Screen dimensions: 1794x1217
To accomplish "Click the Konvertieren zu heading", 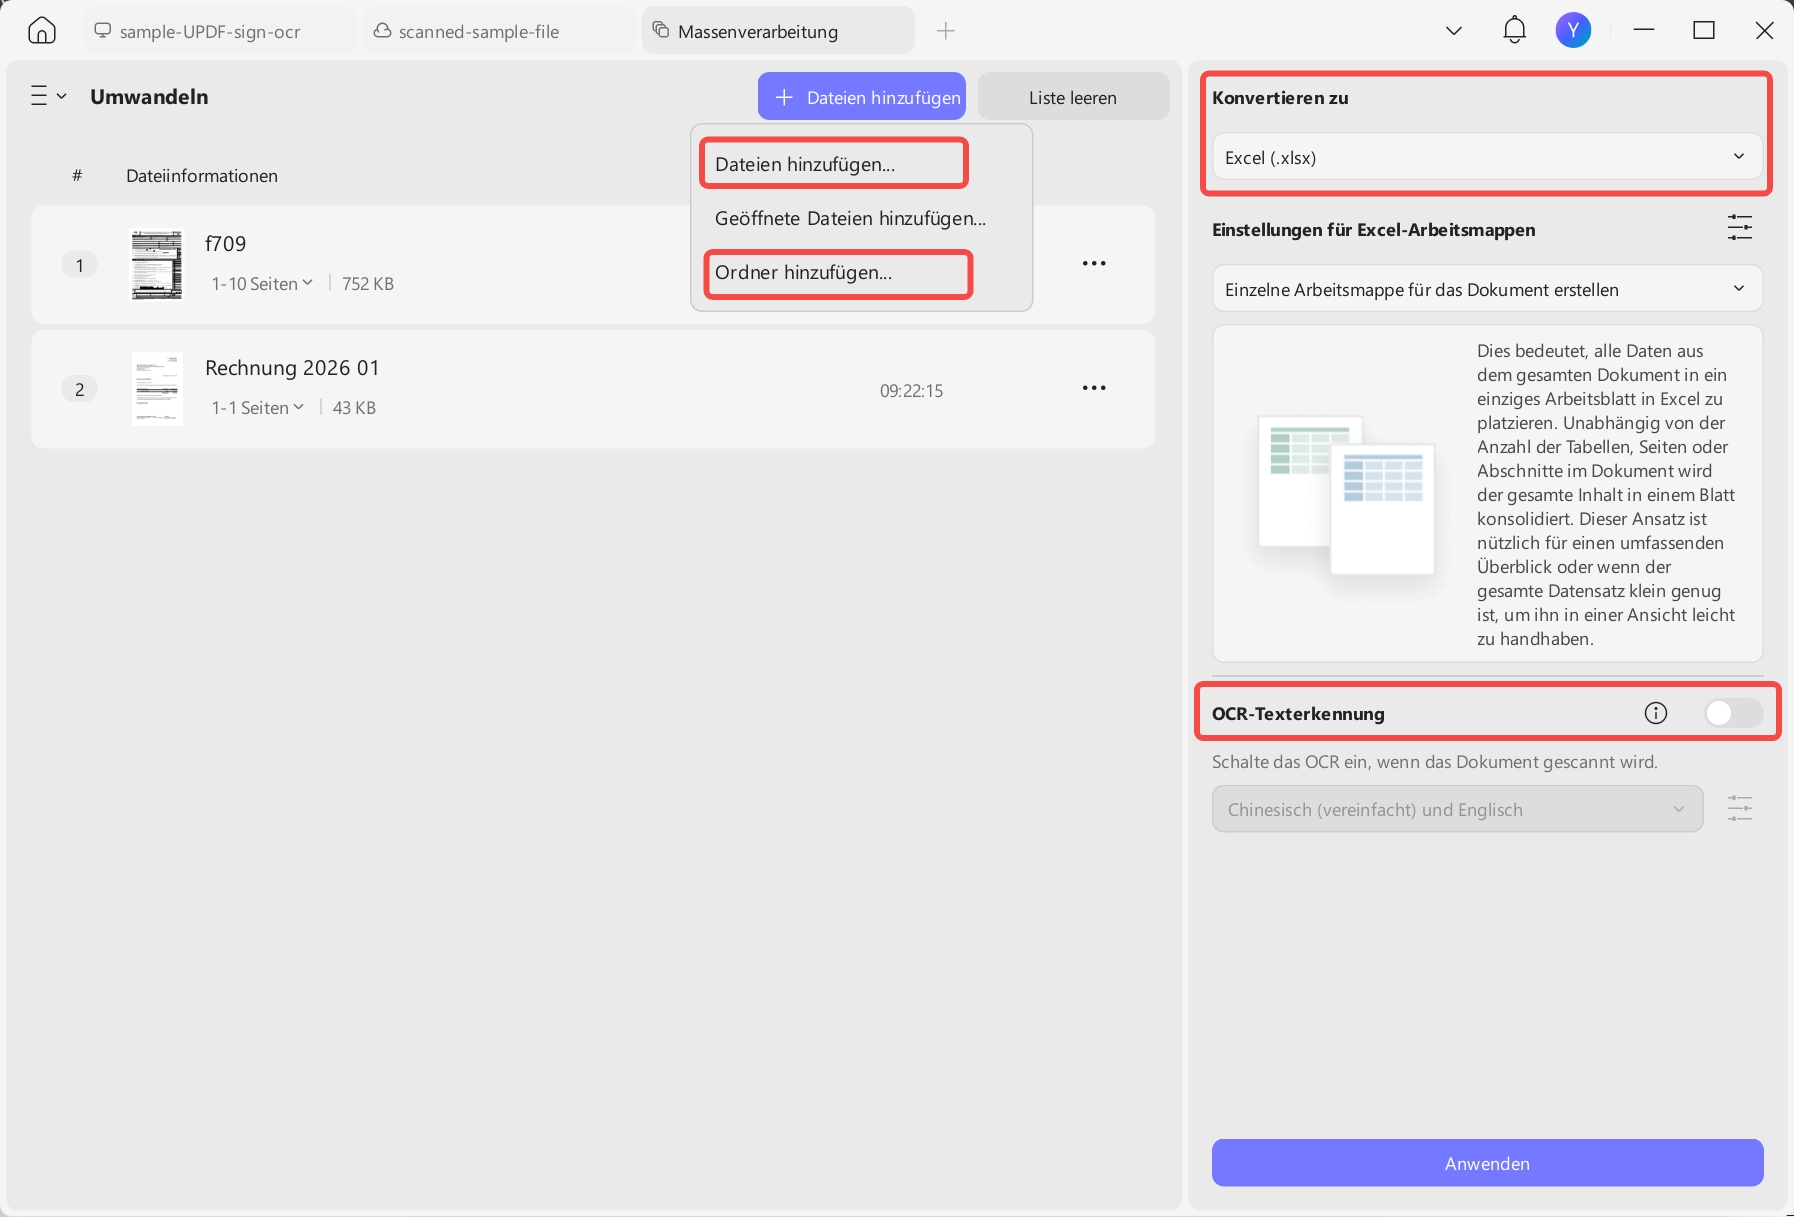I will tap(1280, 98).
